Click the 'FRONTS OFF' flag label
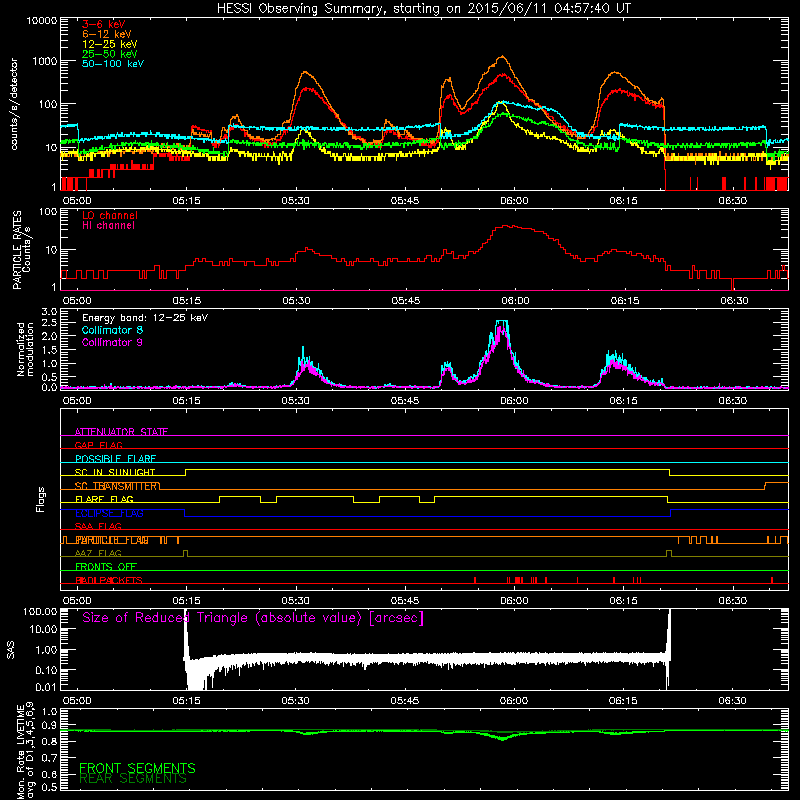The image size is (800, 800). pyautogui.click(x=106, y=567)
